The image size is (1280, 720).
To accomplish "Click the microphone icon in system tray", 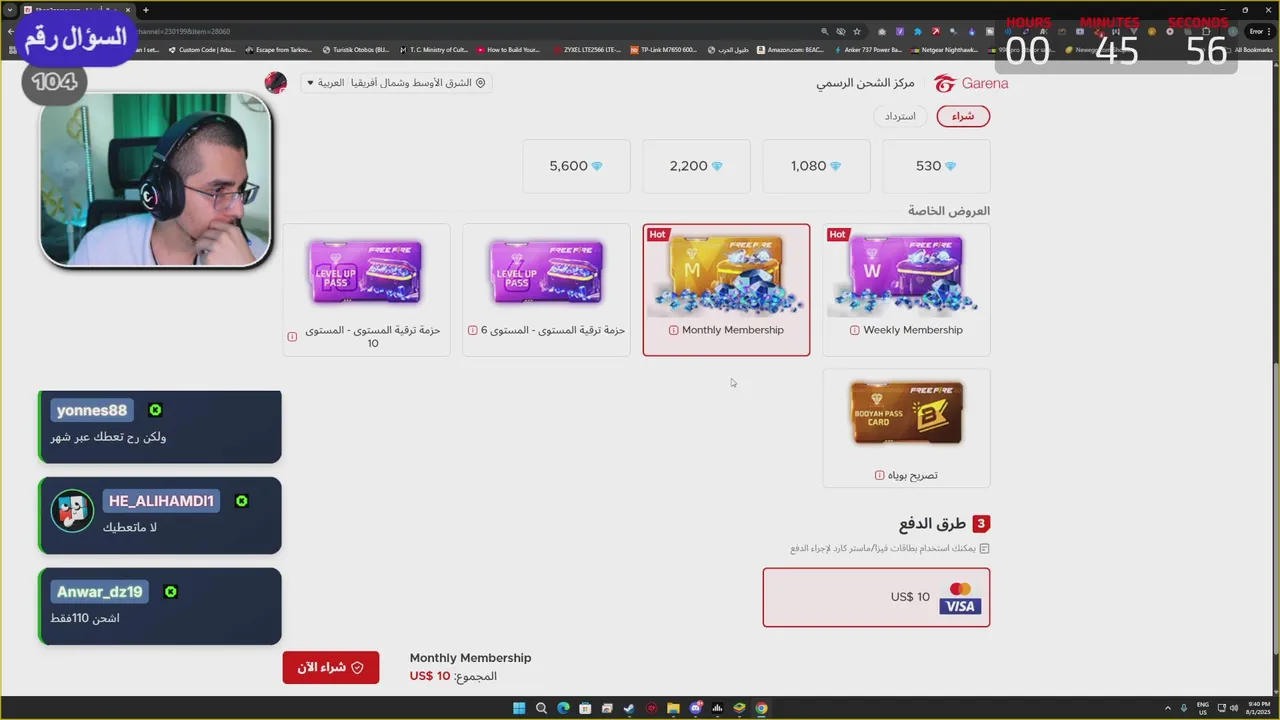I will coord(1184,708).
